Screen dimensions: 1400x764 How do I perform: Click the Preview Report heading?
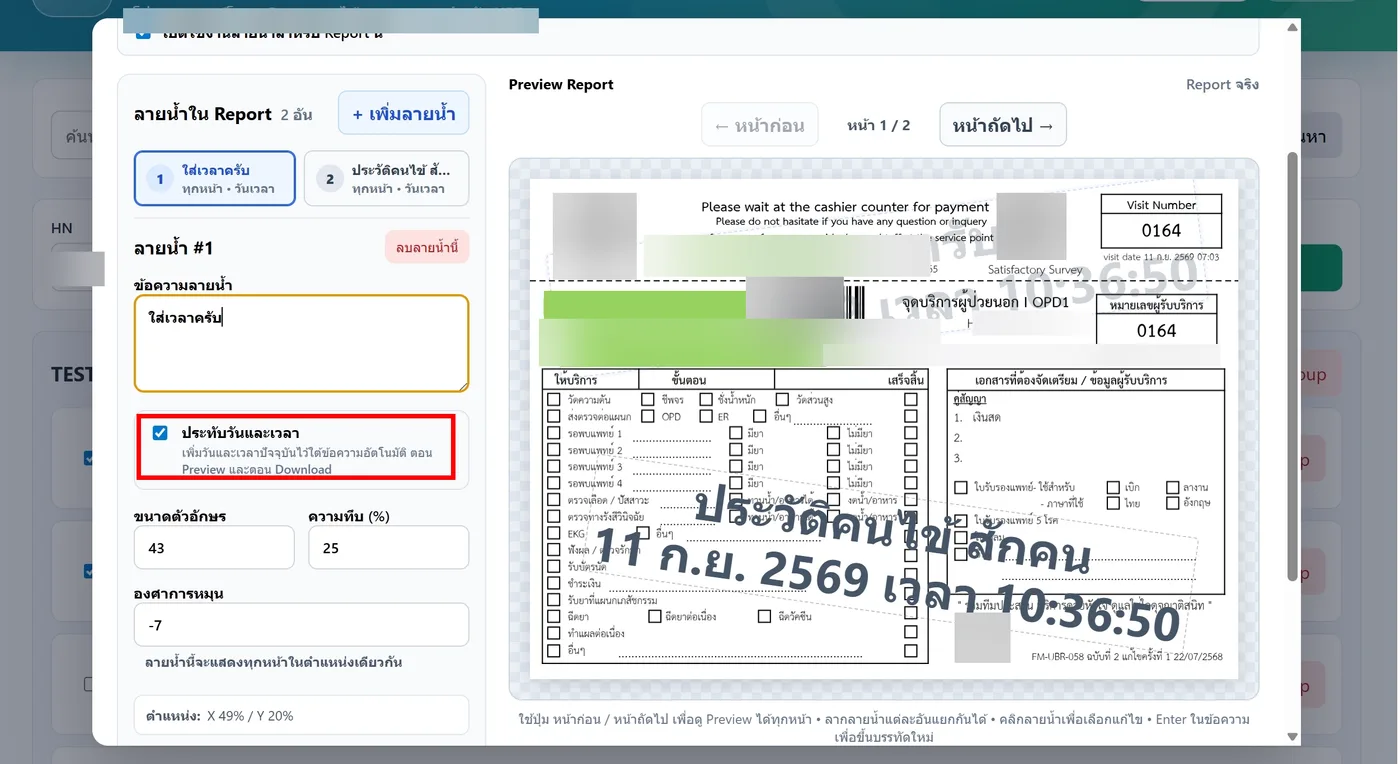click(x=561, y=84)
